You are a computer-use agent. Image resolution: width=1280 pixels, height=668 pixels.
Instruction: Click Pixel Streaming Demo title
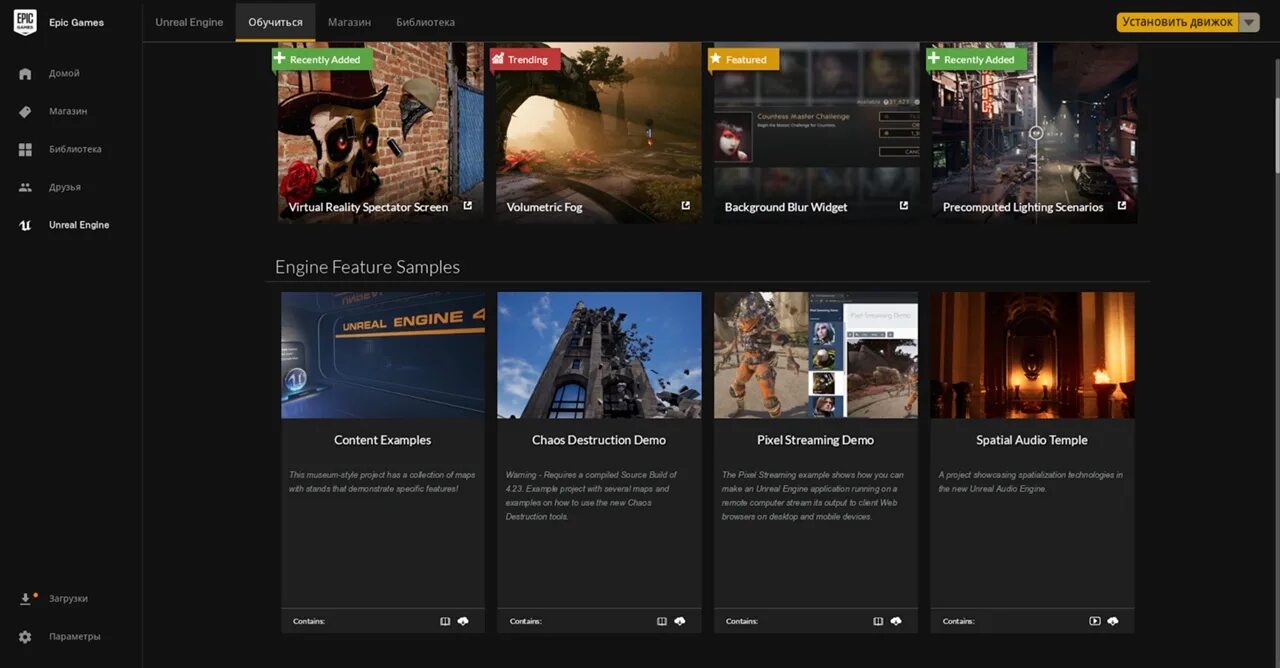coord(816,440)
